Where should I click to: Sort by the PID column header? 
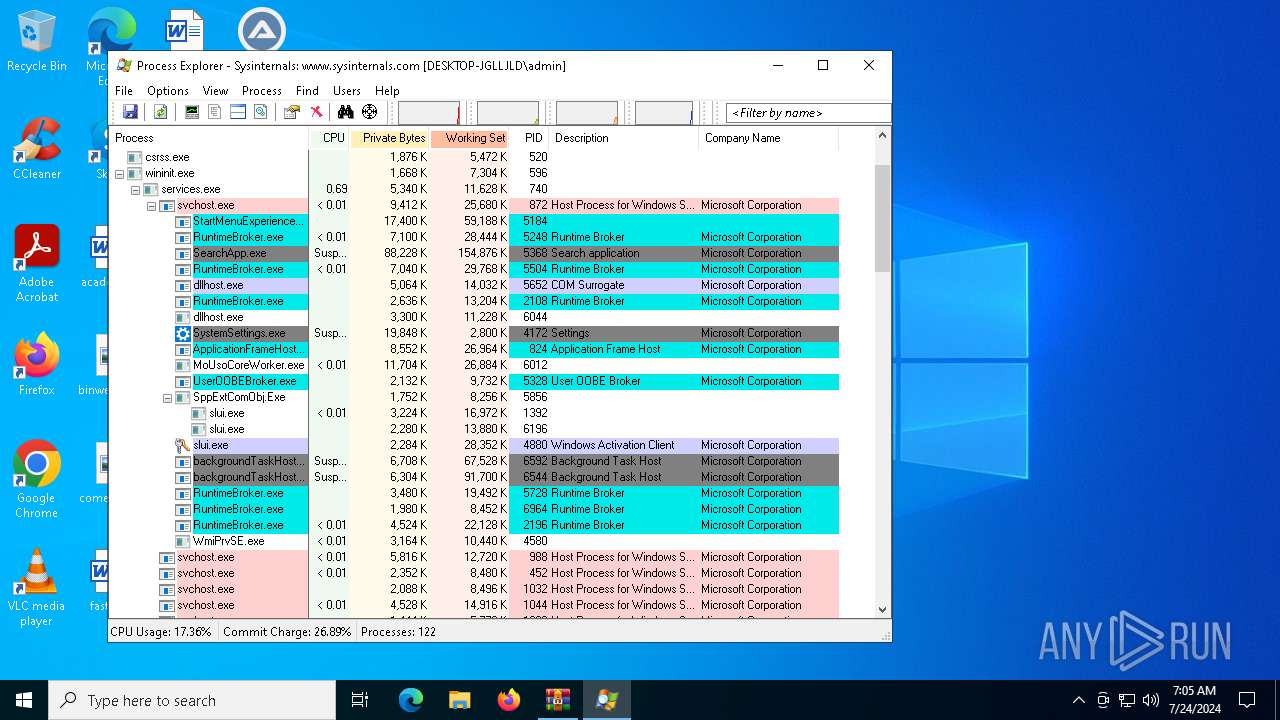530,138
